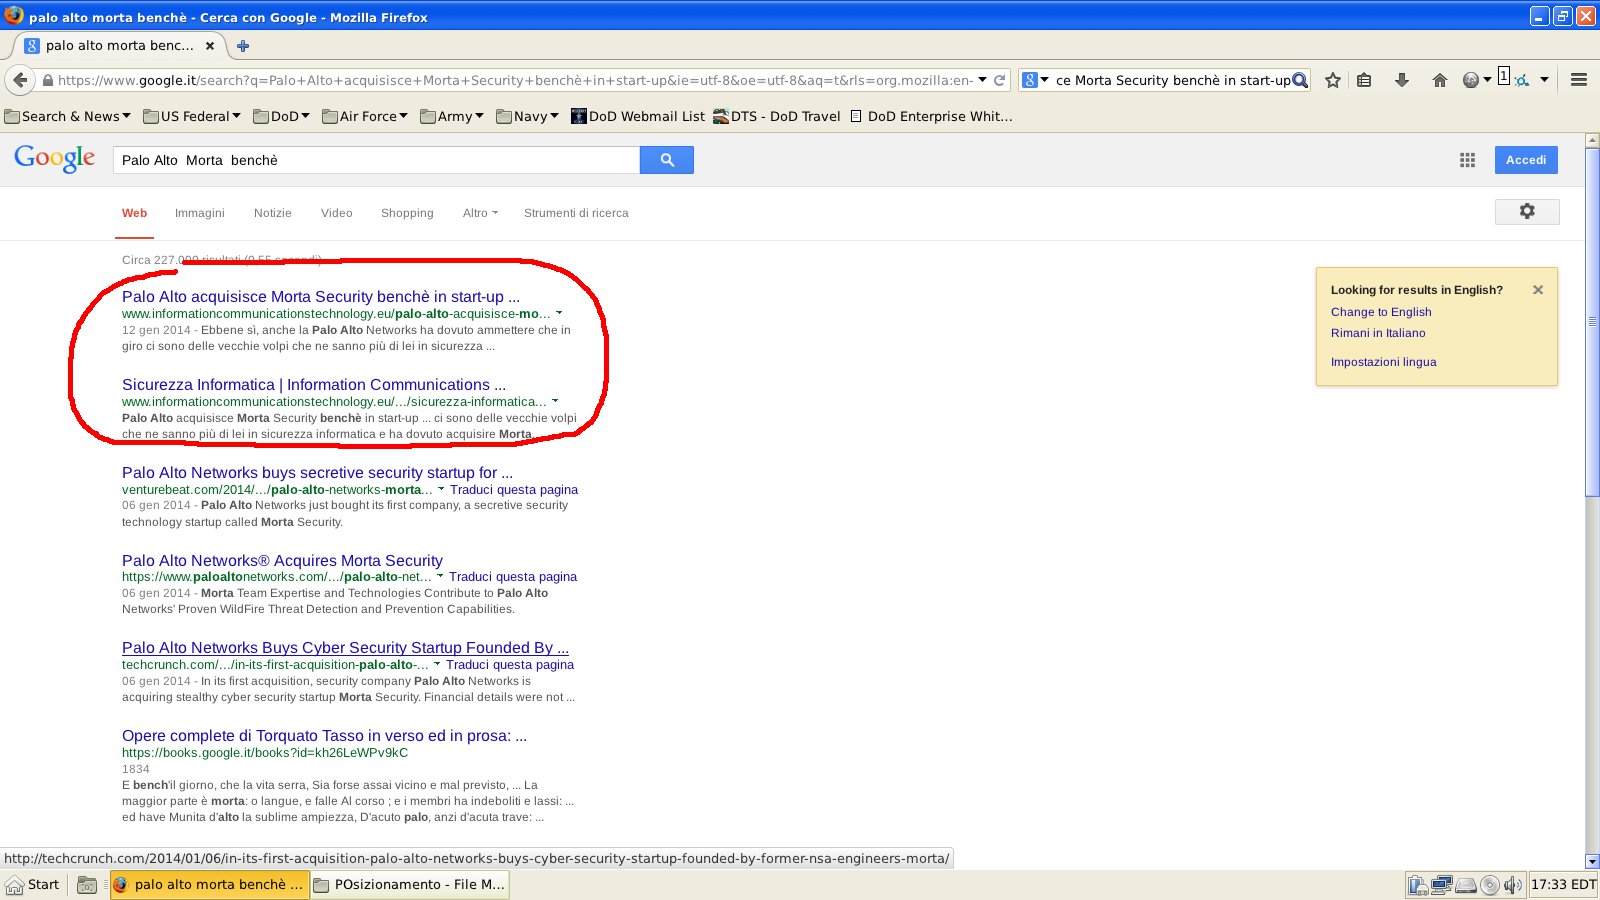Switch to Notizie tab
Image resolution: width=1600 pixels, height=900 pixels.
(273, 213)
